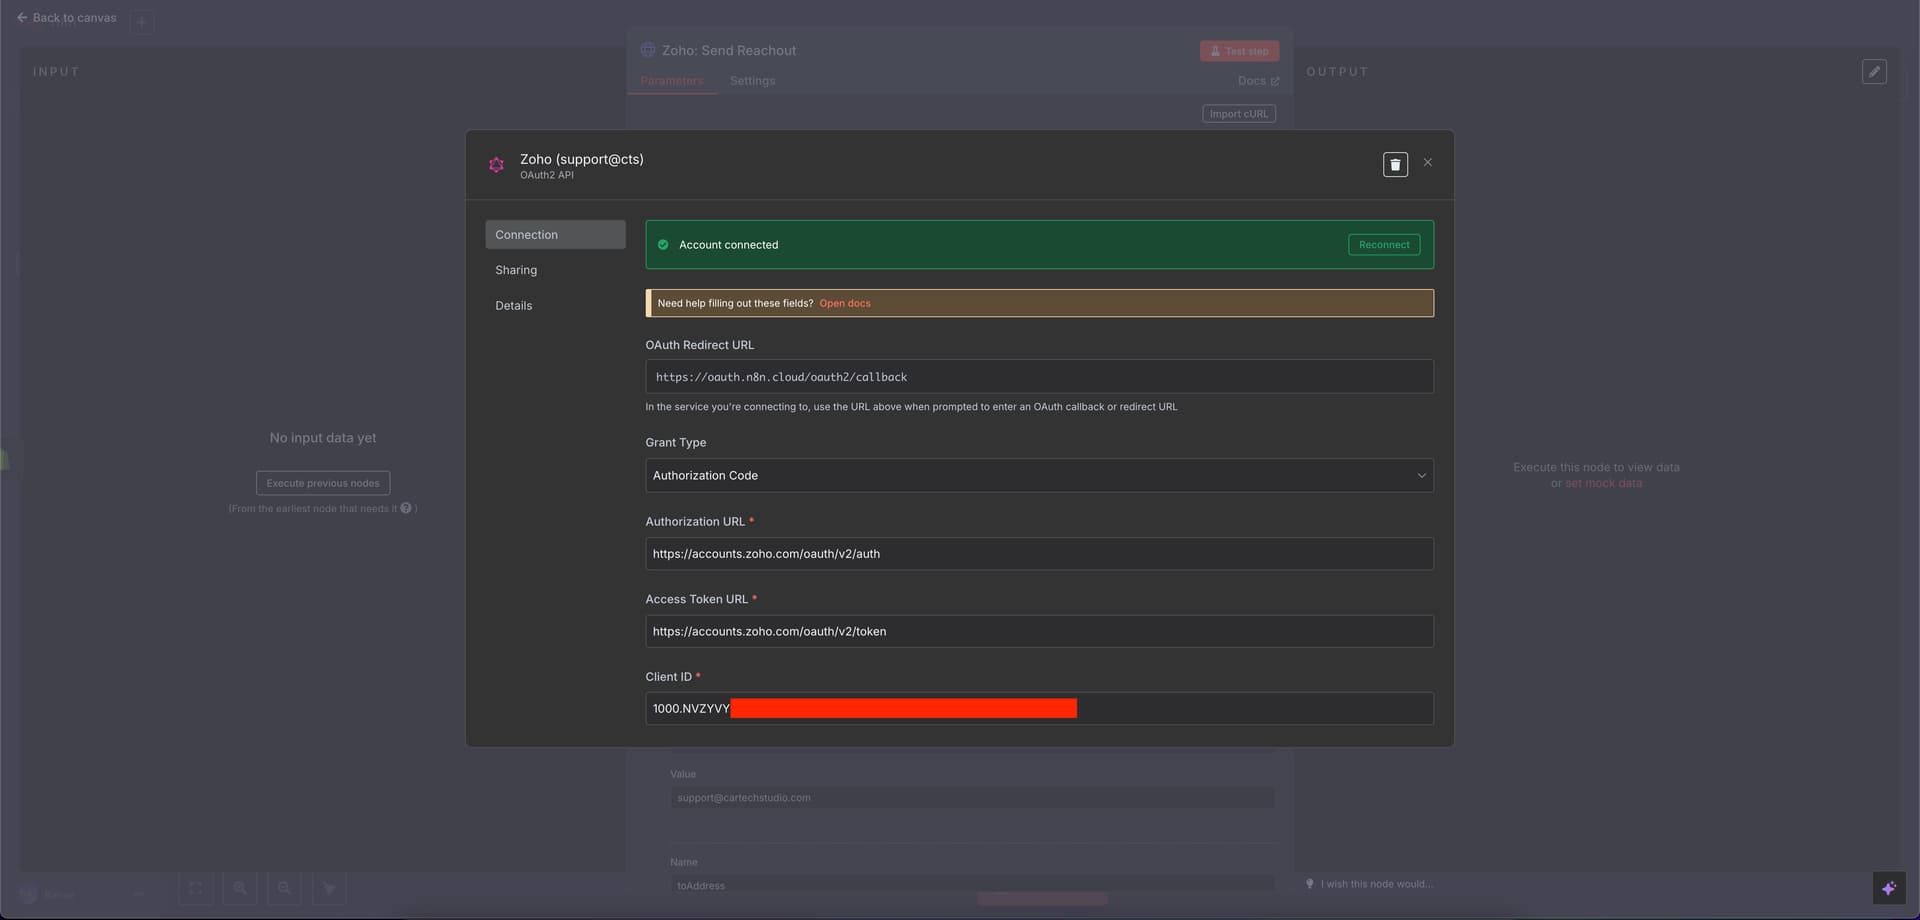Screen dimensions: 1920x920
Task: Click the output edit pencil icon
Action: [x=1874, y=72]
